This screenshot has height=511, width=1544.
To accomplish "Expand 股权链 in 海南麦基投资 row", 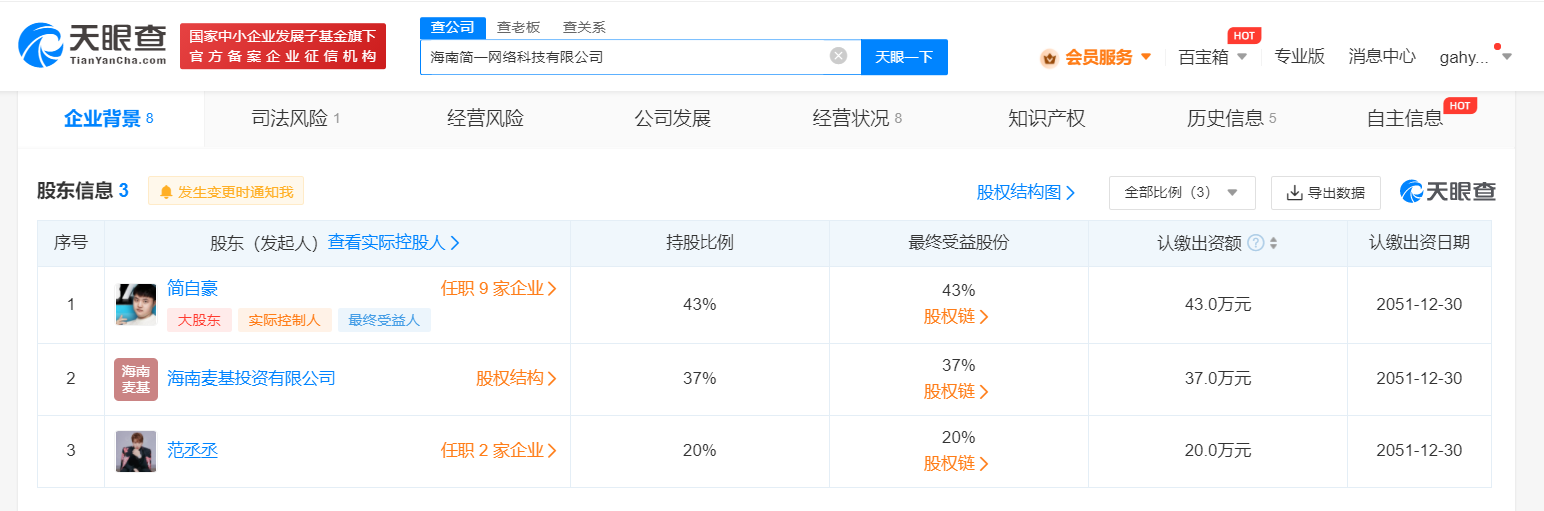I will tap(957, 392).
